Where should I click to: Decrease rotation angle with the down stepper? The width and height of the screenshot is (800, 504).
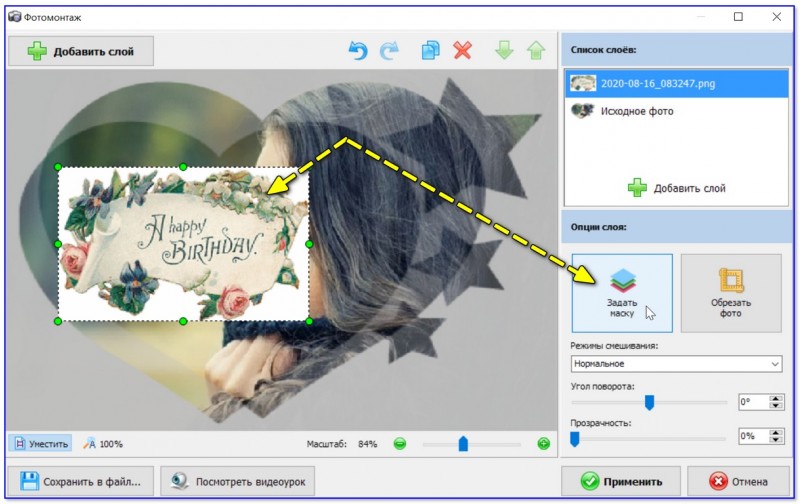(776, 406)
